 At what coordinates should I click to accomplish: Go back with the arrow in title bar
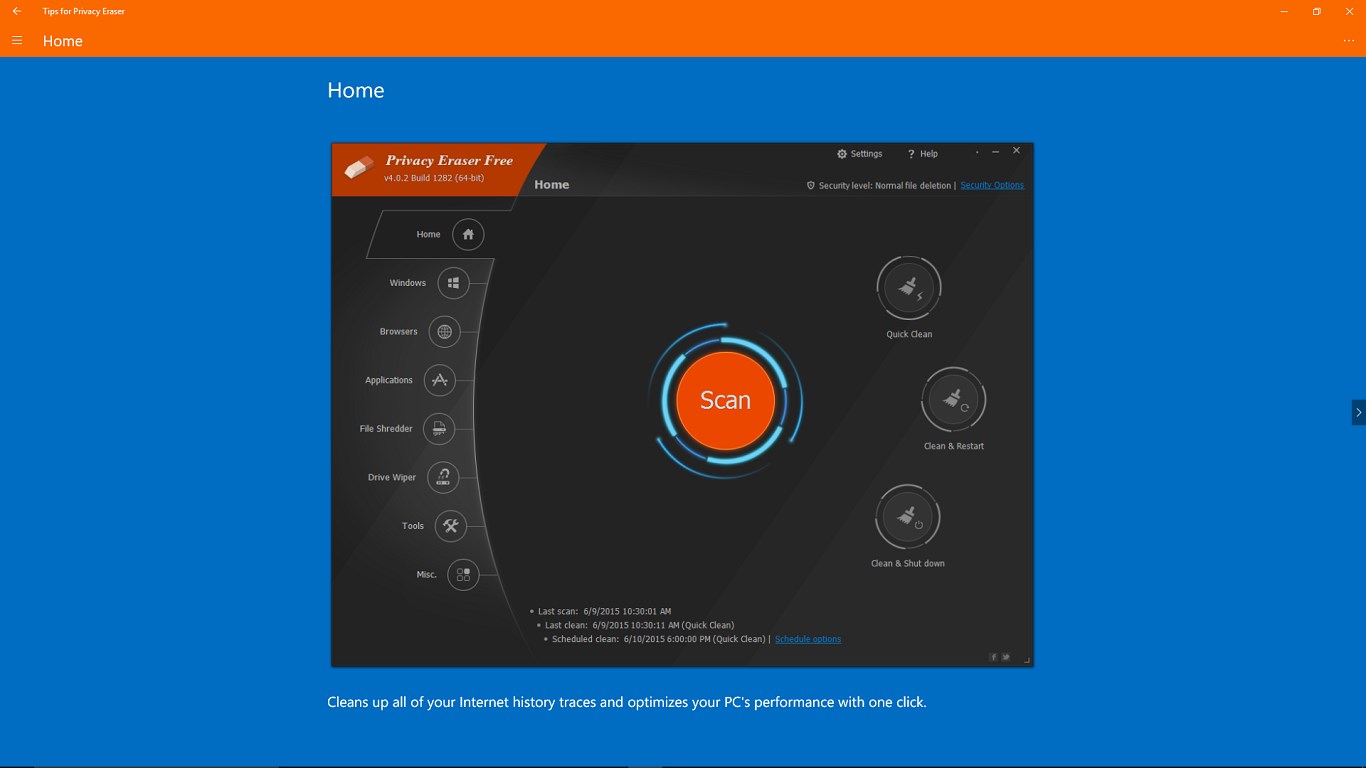coord(17,11)
